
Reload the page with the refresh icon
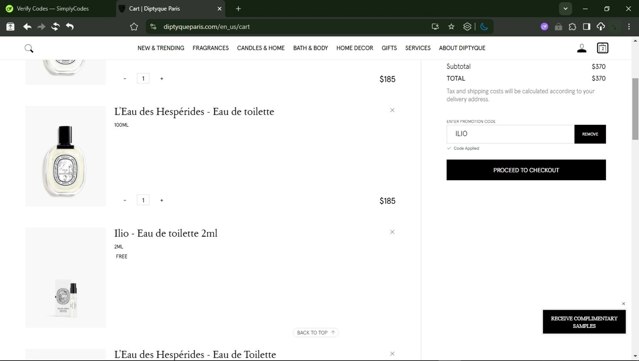(55, 26)
